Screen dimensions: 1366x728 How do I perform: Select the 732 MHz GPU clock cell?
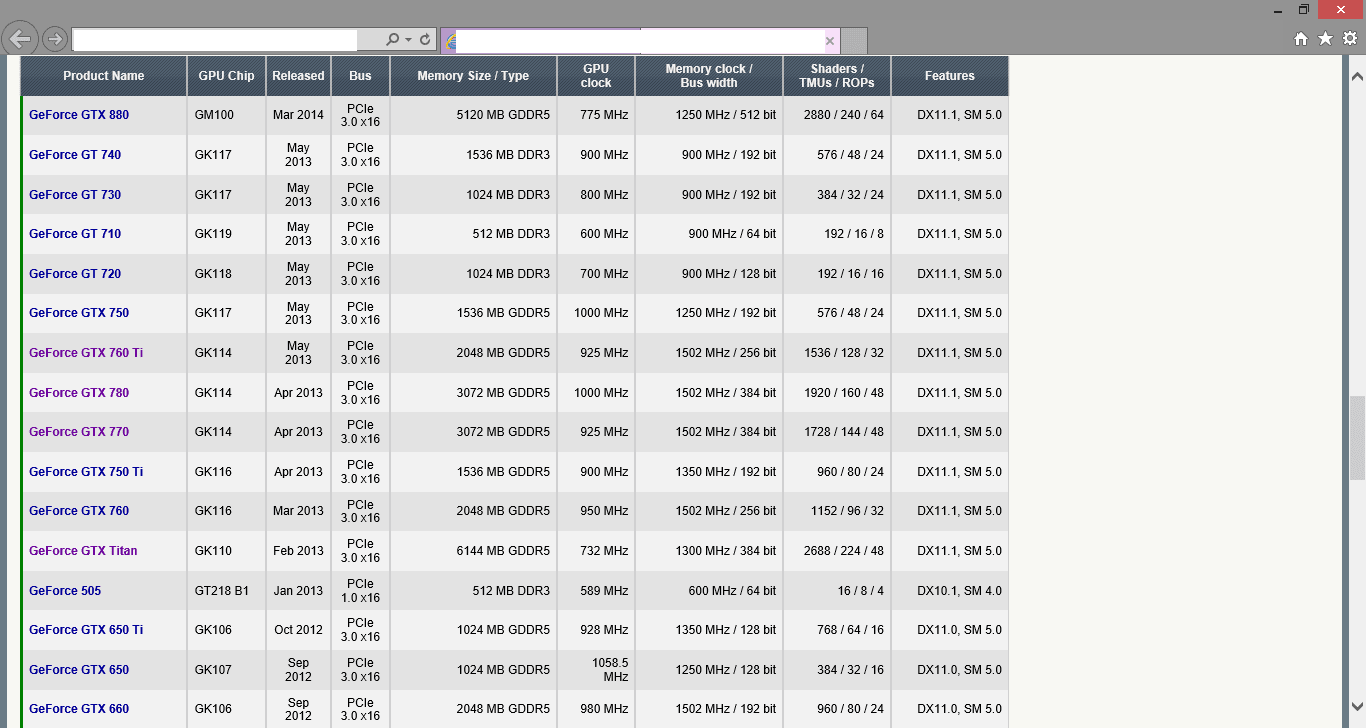(596, 551)
